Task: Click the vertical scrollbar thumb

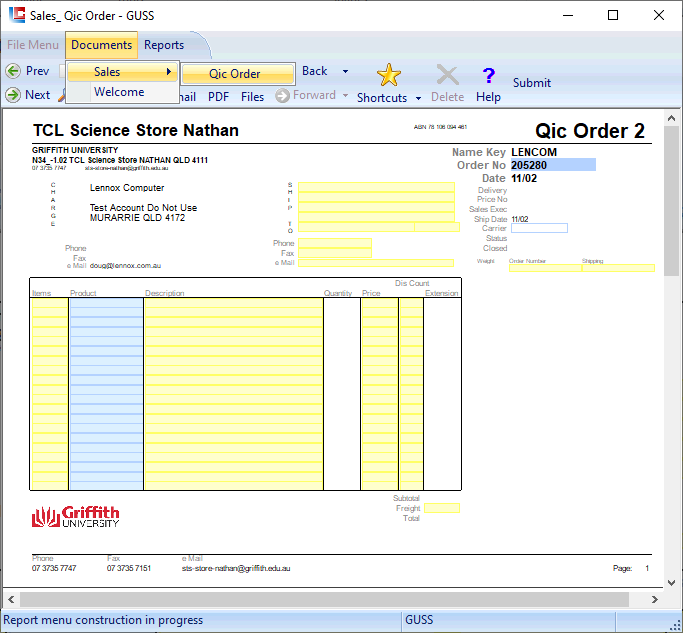Action: point(671,200)
